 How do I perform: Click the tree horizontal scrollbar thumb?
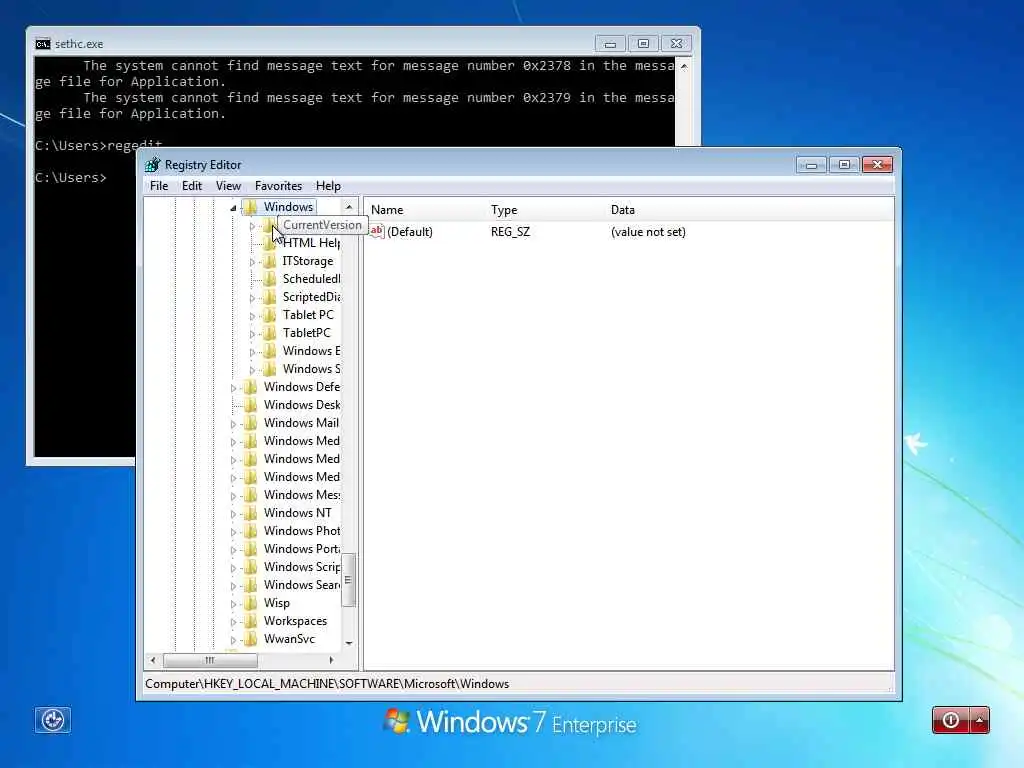point(210,660)
